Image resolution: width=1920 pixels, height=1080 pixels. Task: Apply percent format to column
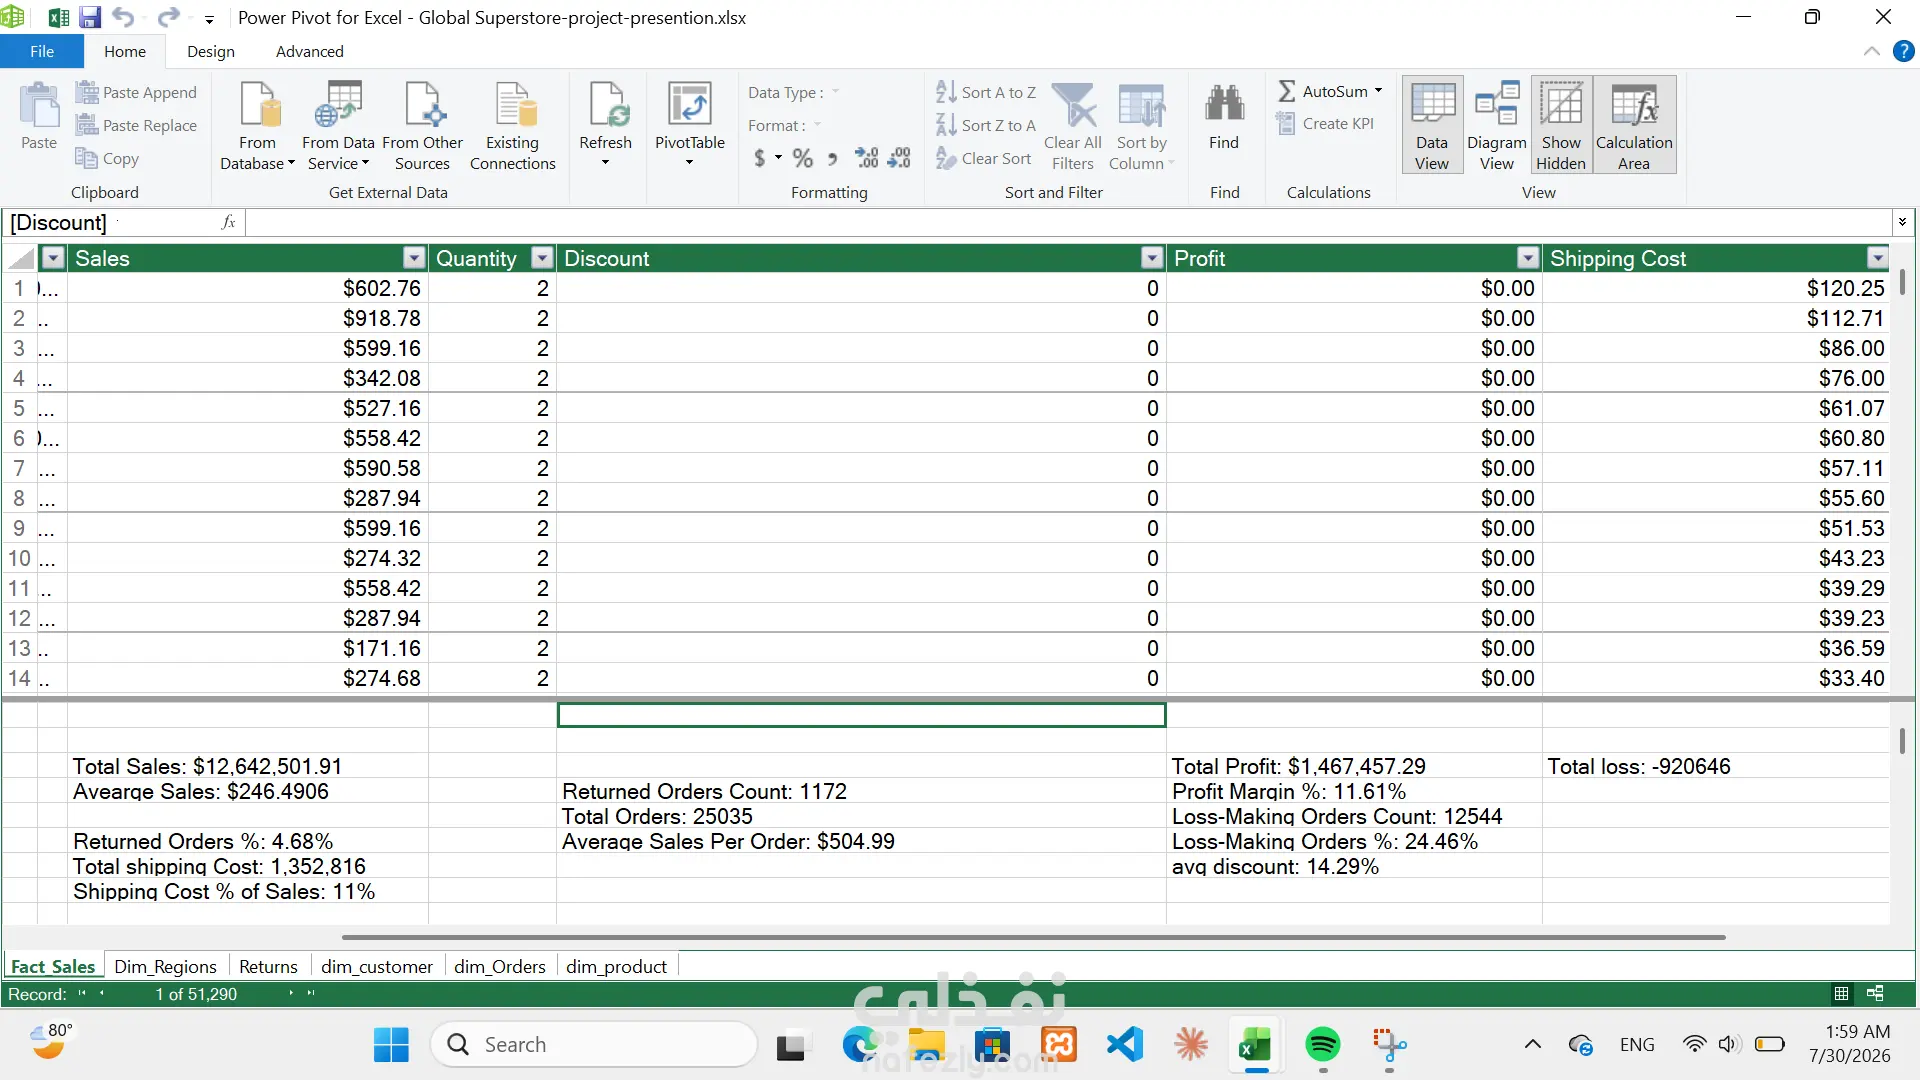click(802, 158)
